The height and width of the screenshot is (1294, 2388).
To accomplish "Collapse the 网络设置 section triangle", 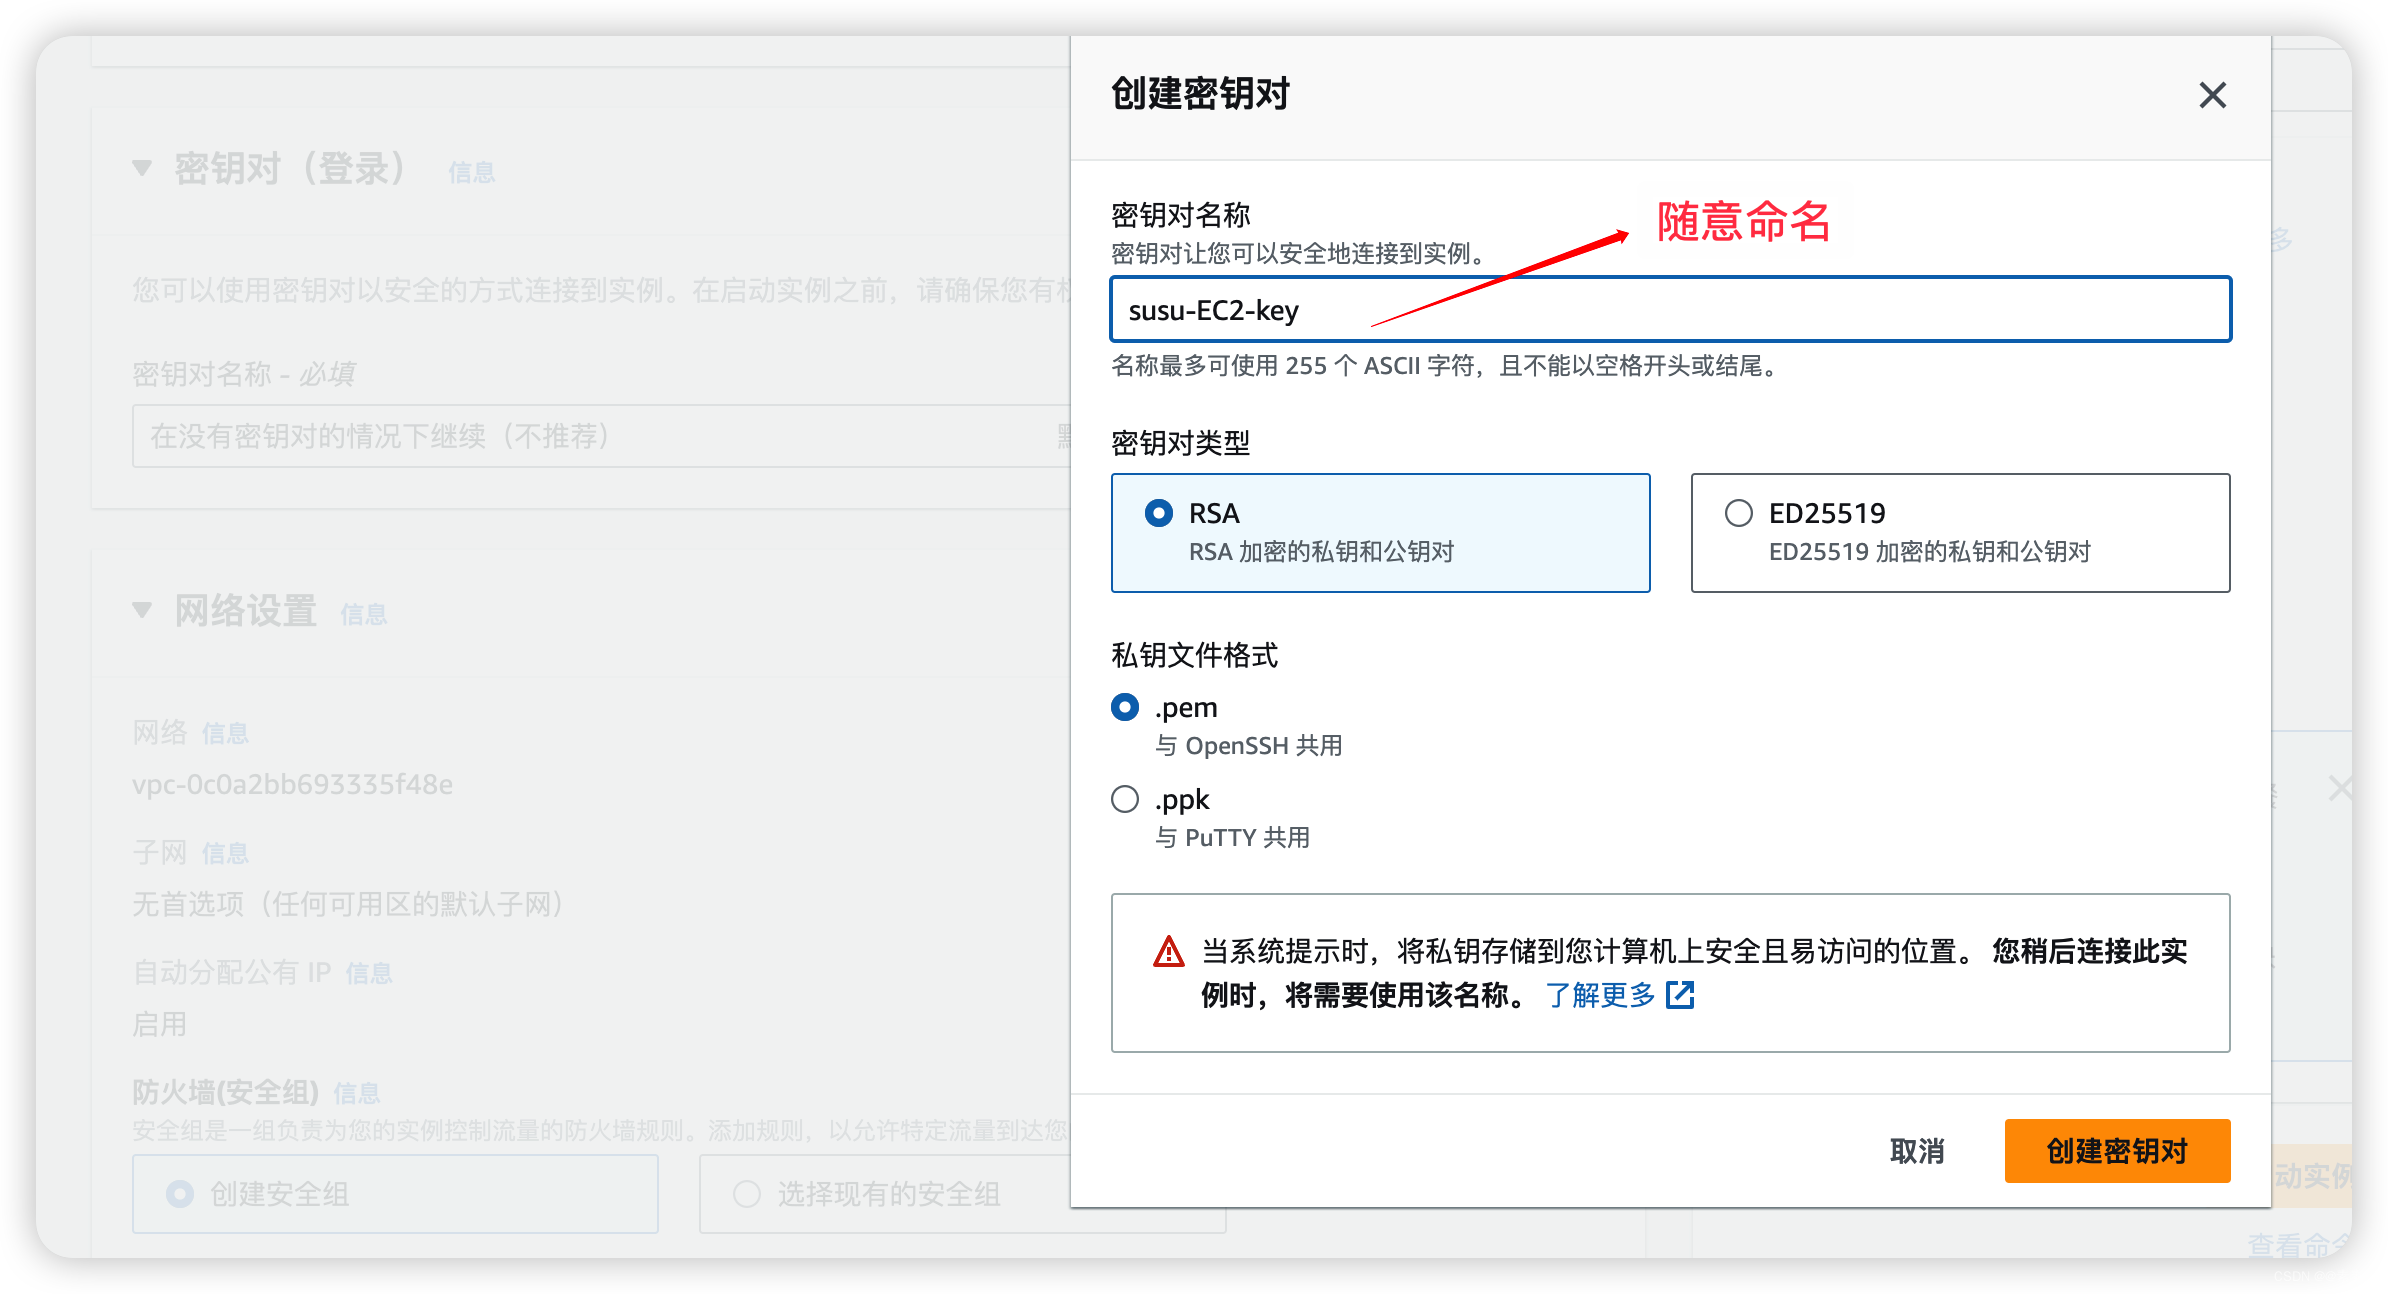I will point(142,610).
